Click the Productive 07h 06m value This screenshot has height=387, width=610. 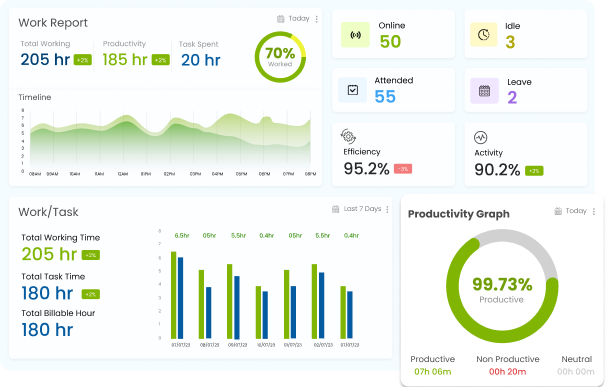[433, 372]
